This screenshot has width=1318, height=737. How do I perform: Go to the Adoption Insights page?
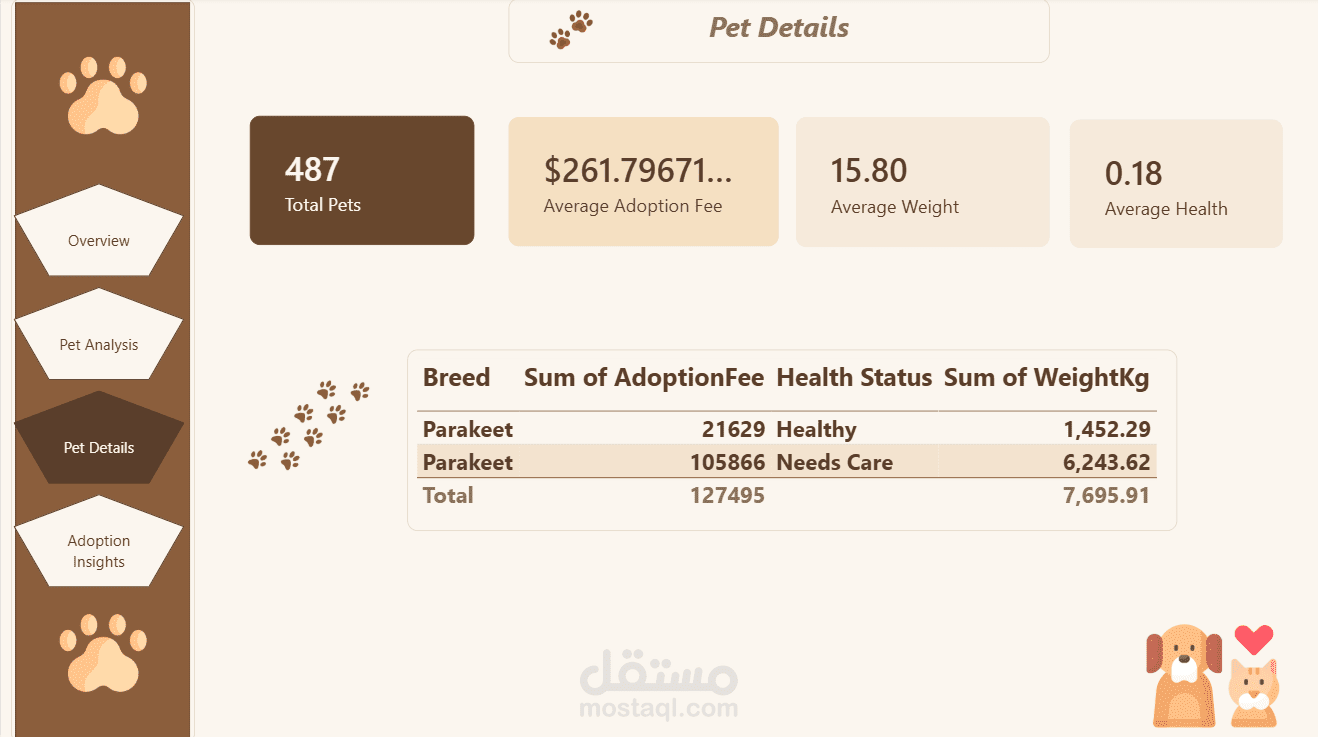[x=99, y=541]
